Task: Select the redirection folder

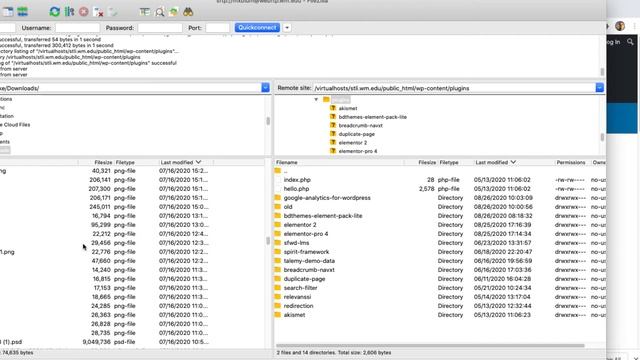Action: pyautogui.click(x=440, y=306)
